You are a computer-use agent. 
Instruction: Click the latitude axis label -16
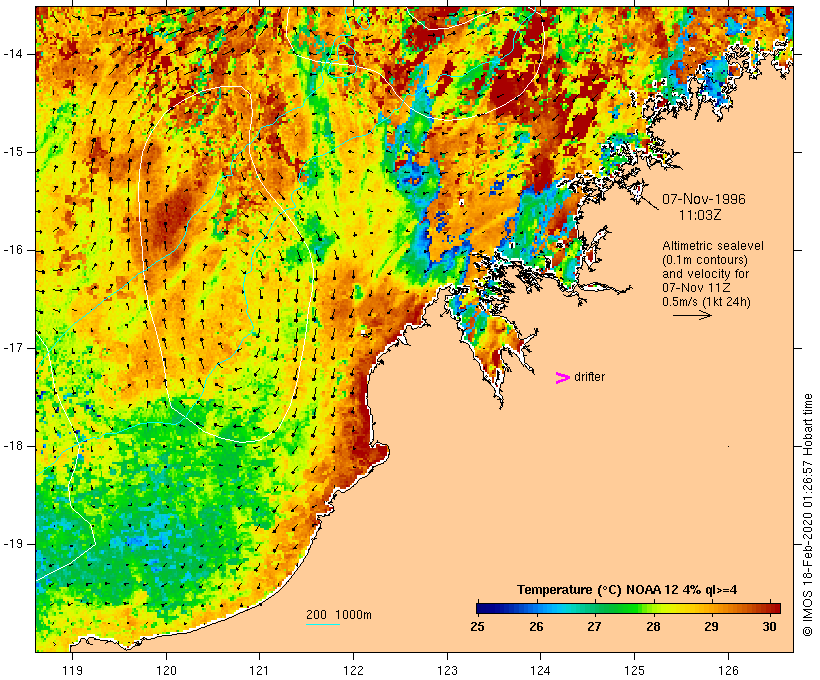point(13,250)
